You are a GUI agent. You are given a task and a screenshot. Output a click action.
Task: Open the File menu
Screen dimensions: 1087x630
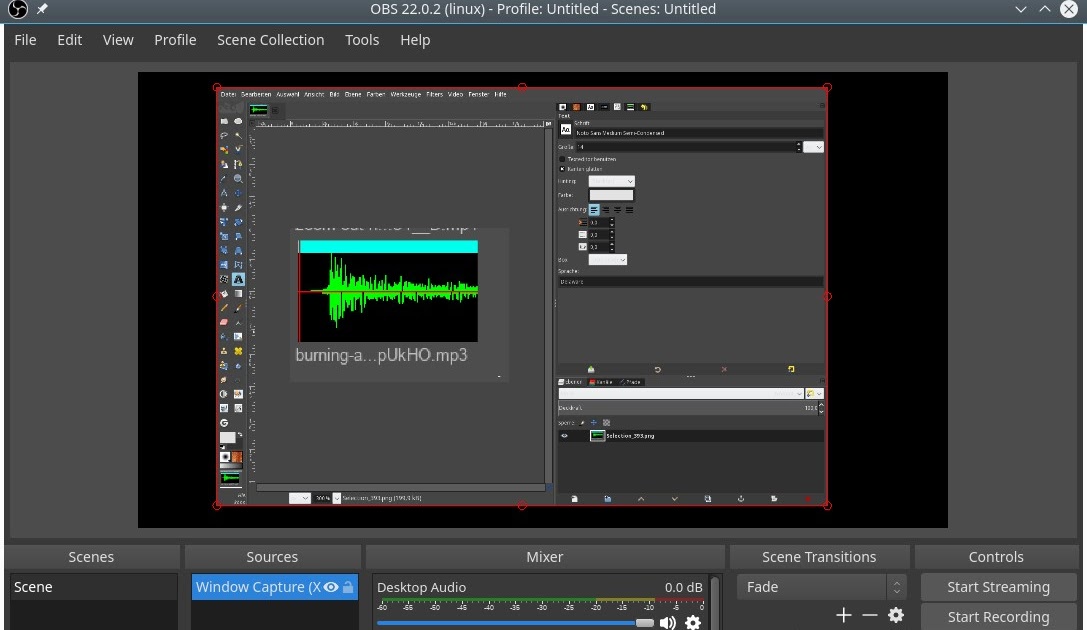coord(25,40)
